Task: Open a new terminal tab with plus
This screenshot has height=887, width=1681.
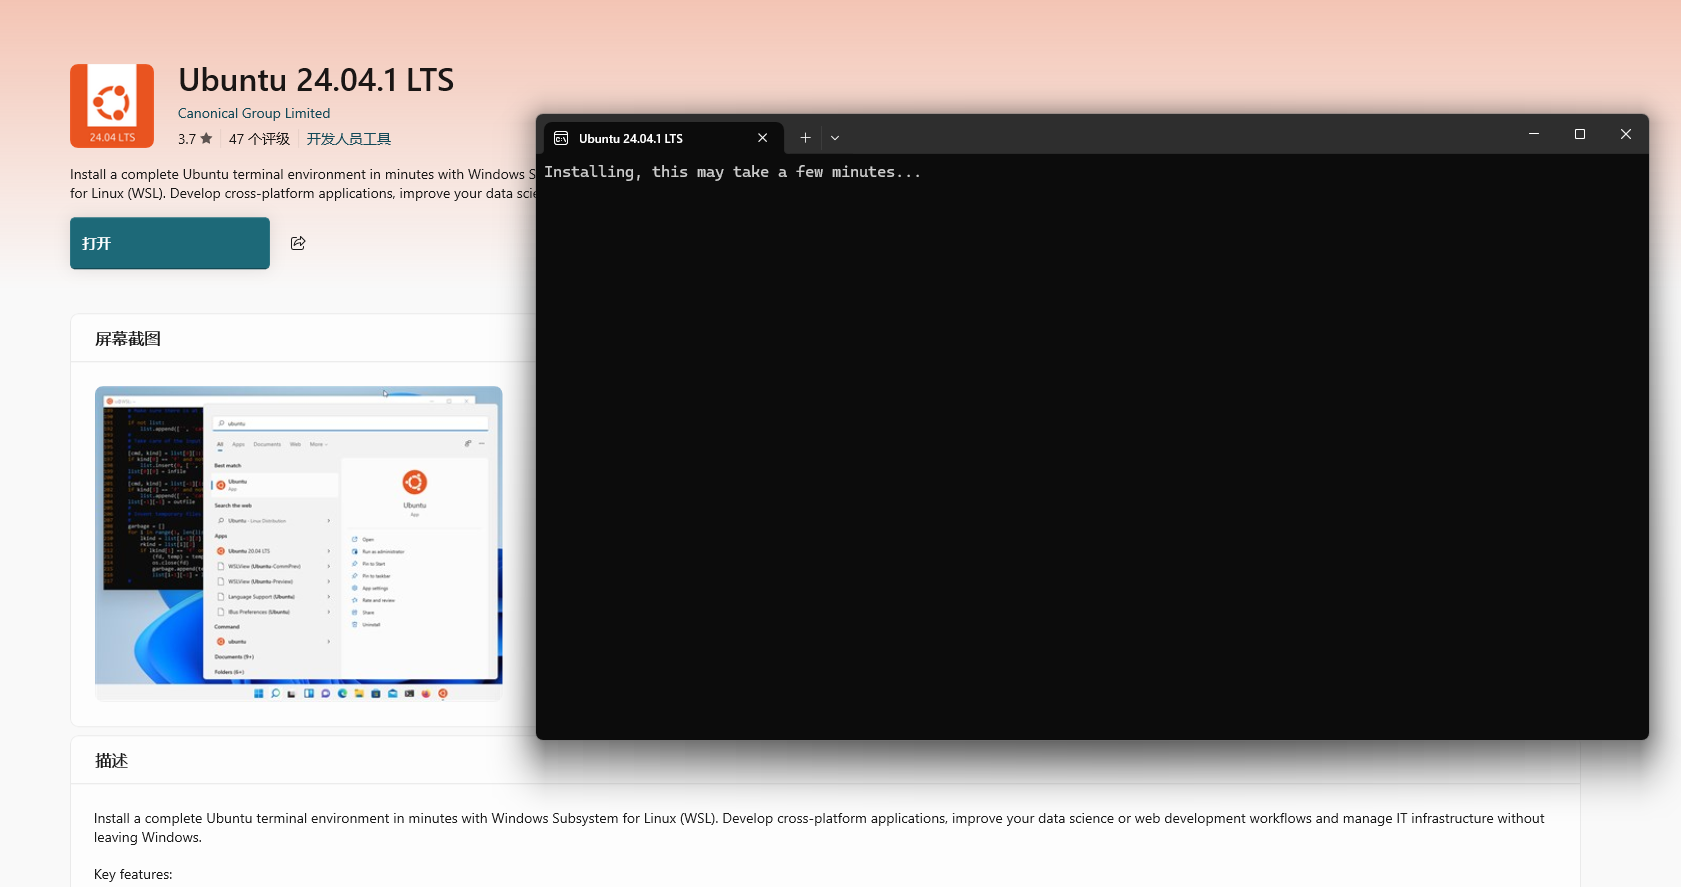Action: (x=805, y=138)
